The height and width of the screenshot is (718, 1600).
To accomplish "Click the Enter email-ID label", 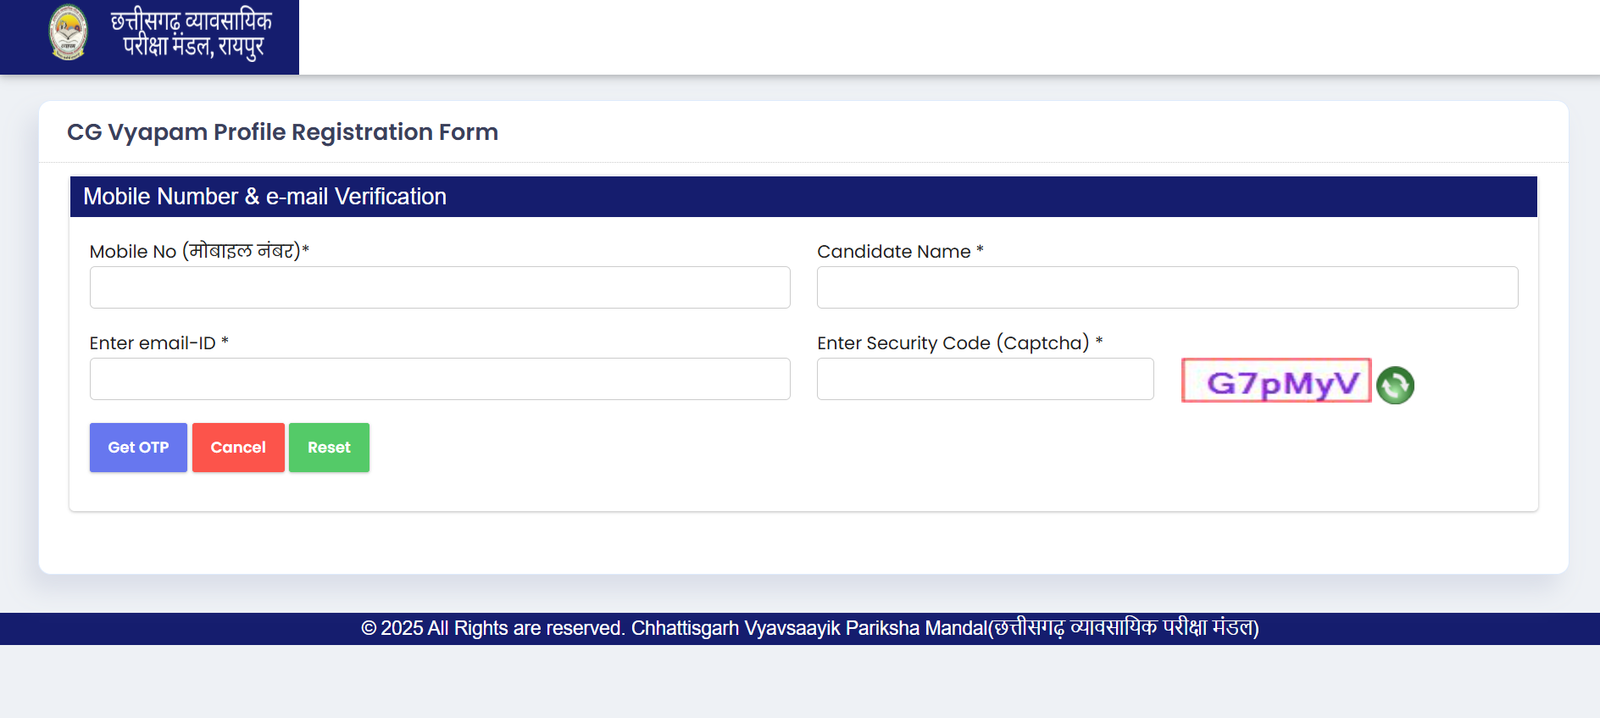I will (158, 343).
